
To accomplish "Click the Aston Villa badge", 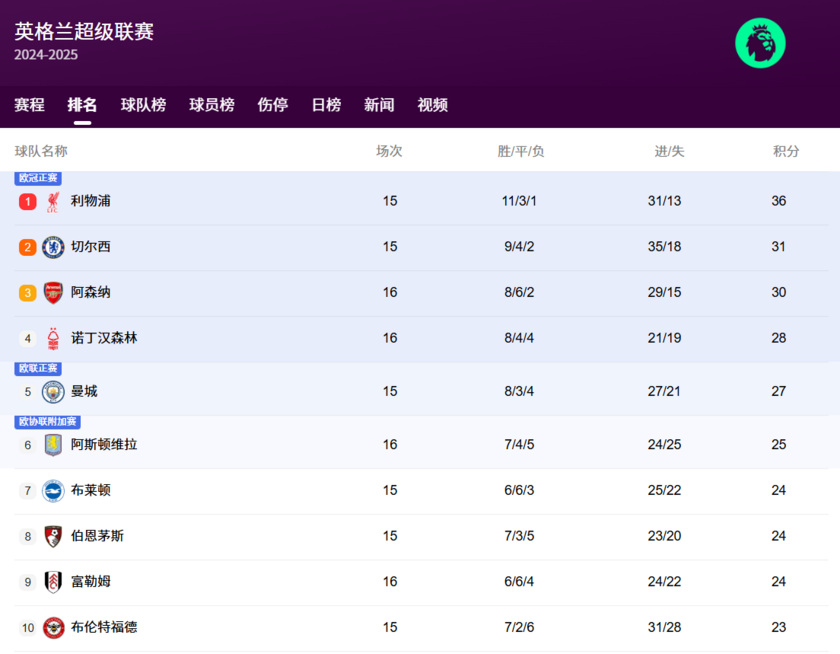I will (51, 444).
